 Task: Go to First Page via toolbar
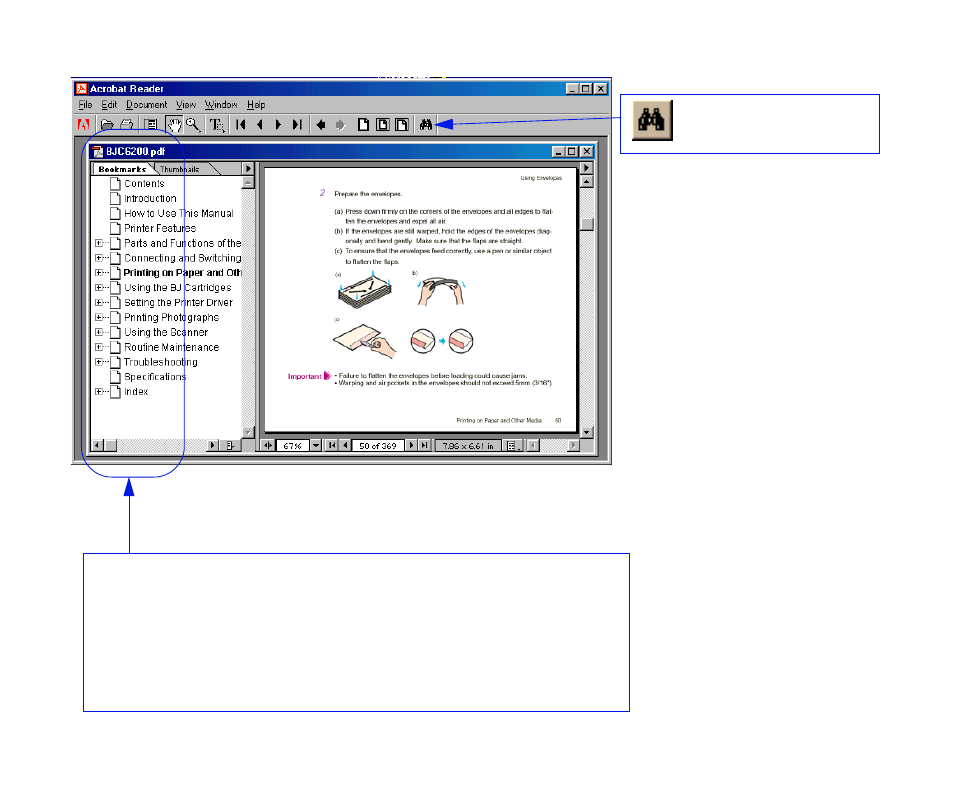(241, 125)
